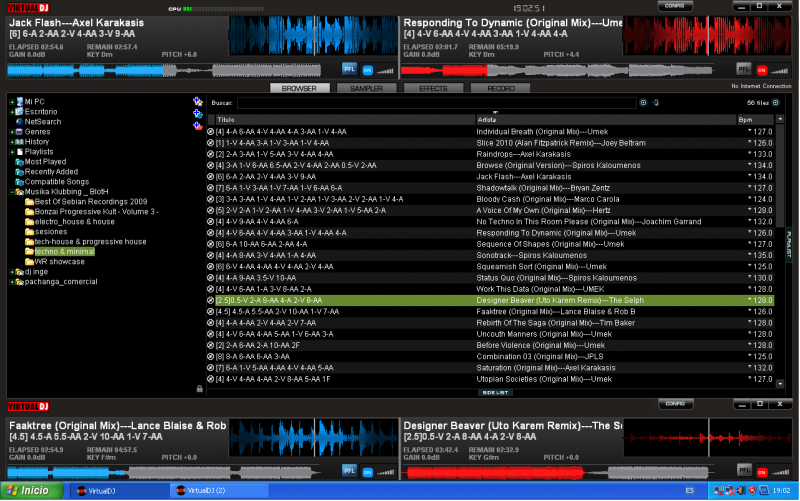Click the ES language indicator in taskbar

689,490
